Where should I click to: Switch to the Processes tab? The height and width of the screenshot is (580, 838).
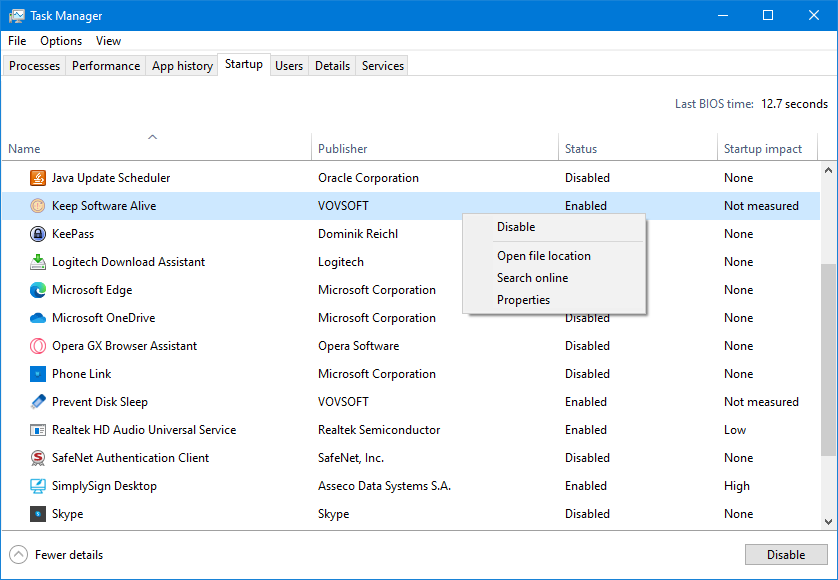coord(34,66)
